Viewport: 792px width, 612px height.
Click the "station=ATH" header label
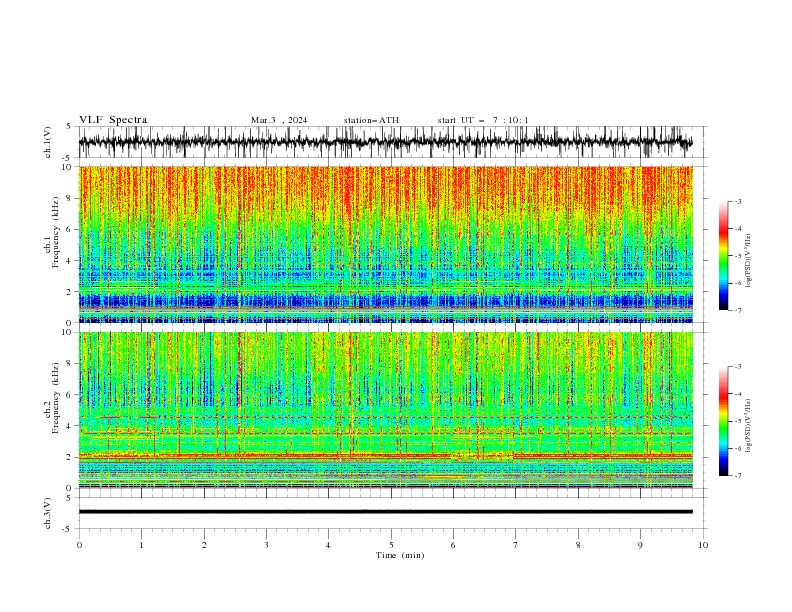[x=371, y=120]
